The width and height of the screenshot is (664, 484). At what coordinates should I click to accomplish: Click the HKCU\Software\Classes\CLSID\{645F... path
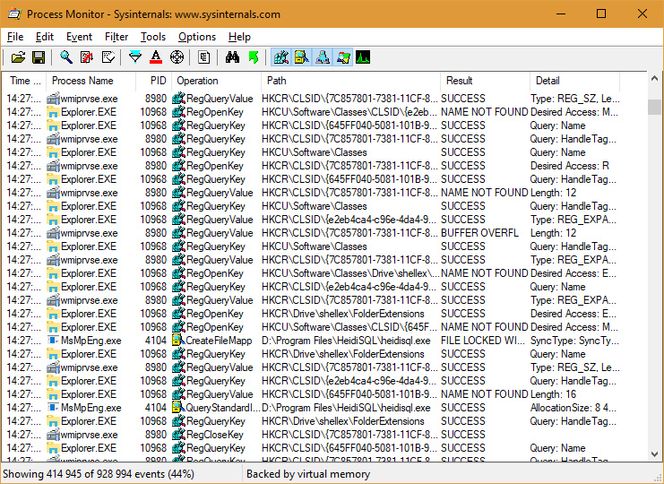(x=349, y=327)
